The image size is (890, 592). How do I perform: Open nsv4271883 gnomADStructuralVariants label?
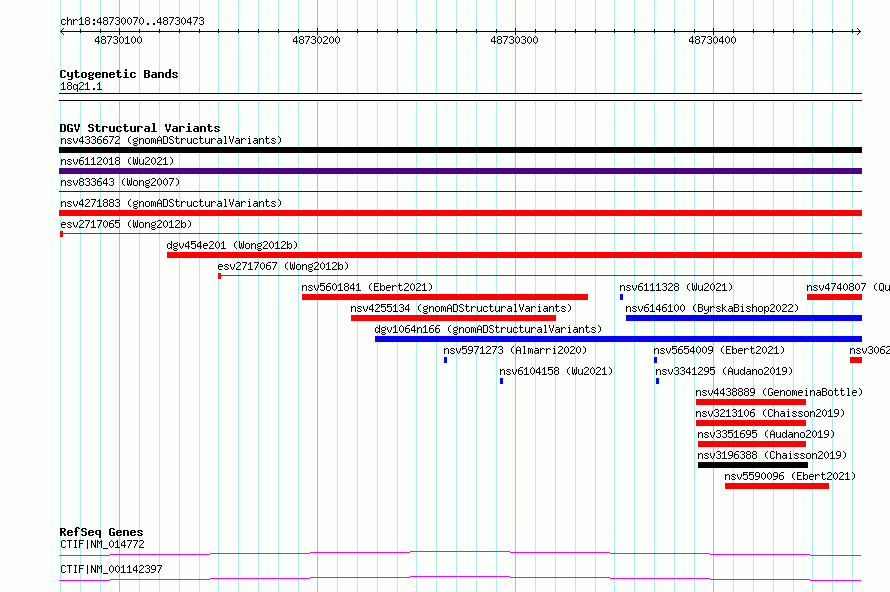point(171,203)
